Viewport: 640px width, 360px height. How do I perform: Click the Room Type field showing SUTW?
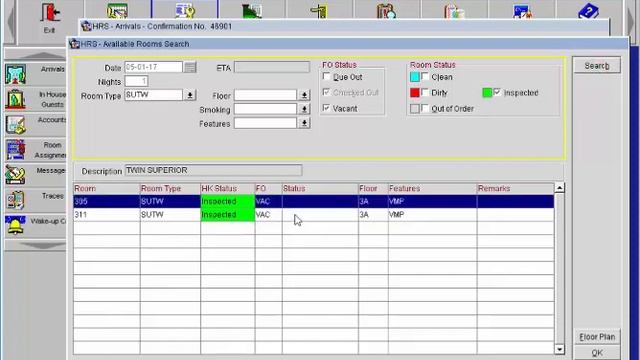[x=153, y=95]
